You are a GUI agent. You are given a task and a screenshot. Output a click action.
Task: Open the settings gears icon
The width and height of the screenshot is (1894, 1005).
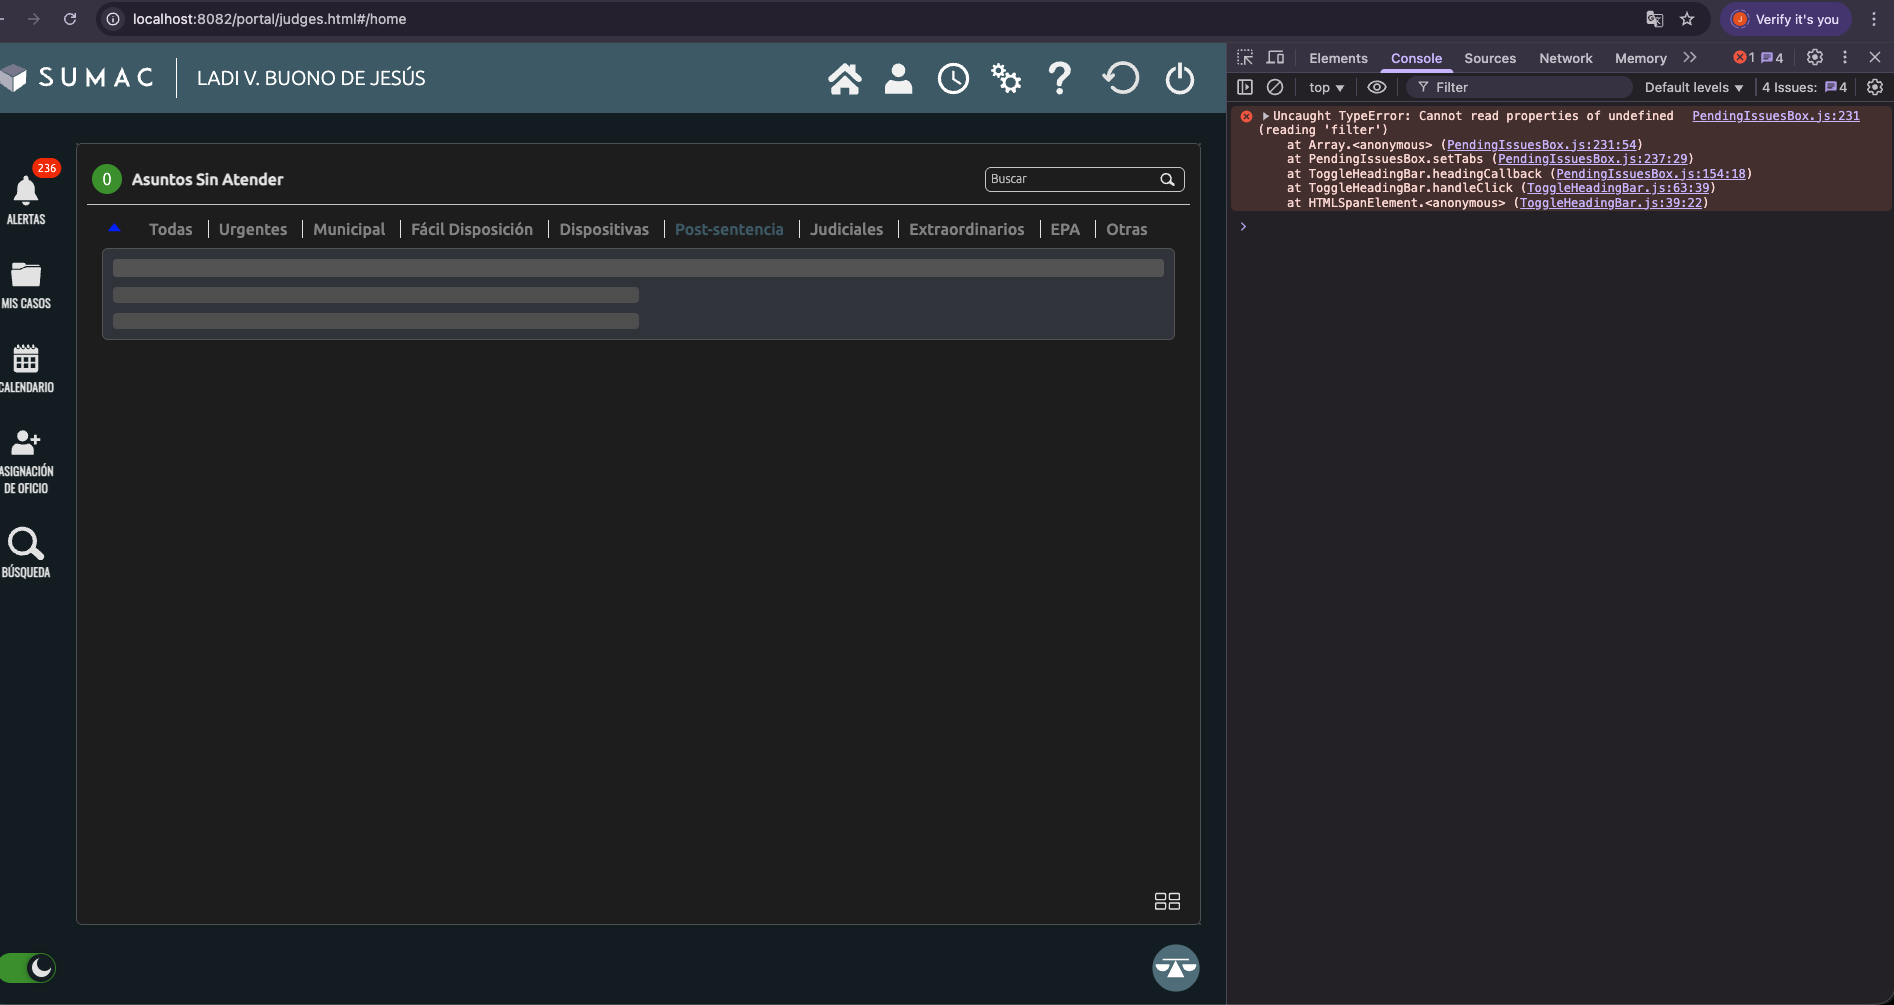[1005, 78]
